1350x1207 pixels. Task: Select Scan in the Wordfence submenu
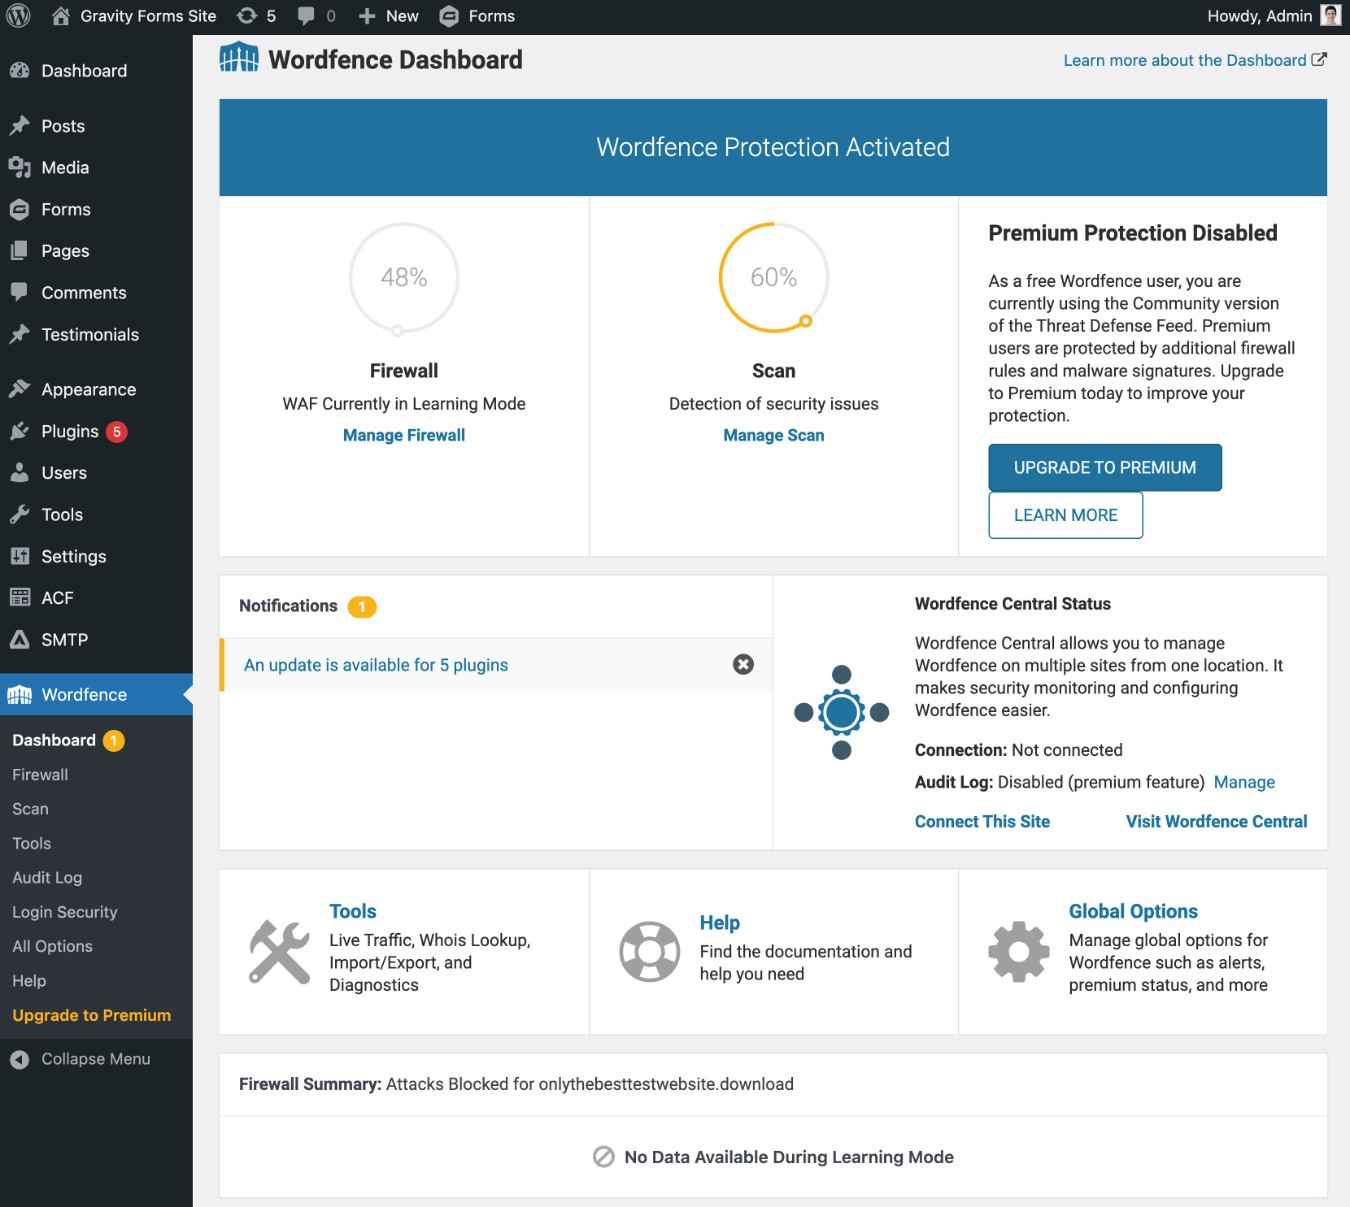pos(29,808)
